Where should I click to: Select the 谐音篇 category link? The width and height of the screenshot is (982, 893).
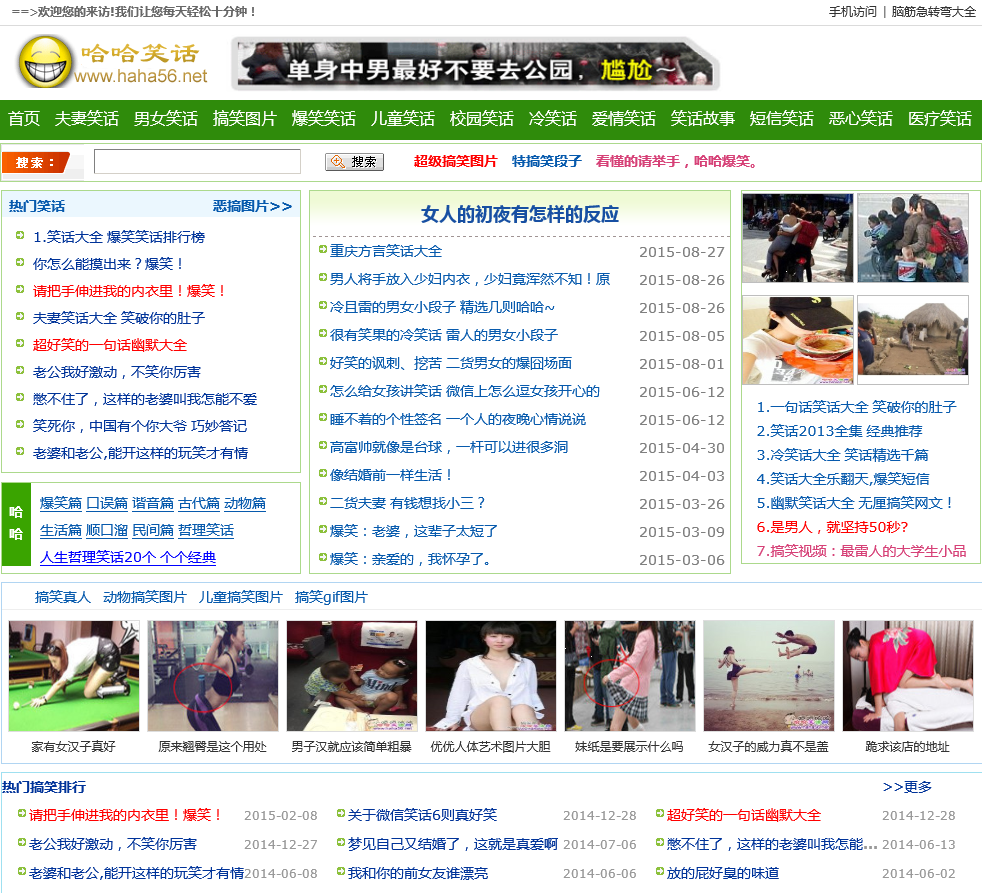(x=153, y=503)
